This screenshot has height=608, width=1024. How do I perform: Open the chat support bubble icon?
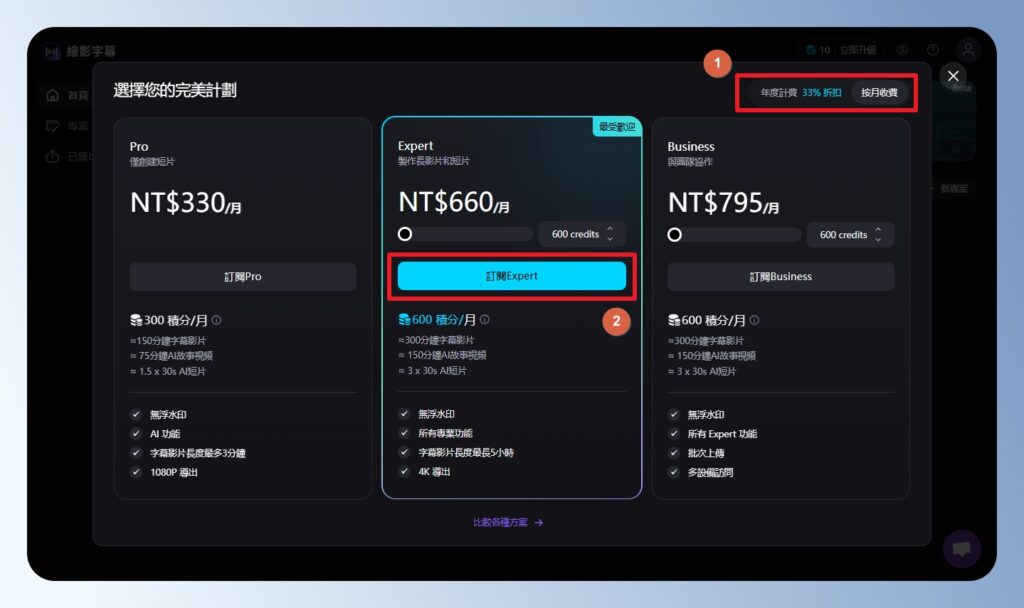pos(962,549)
